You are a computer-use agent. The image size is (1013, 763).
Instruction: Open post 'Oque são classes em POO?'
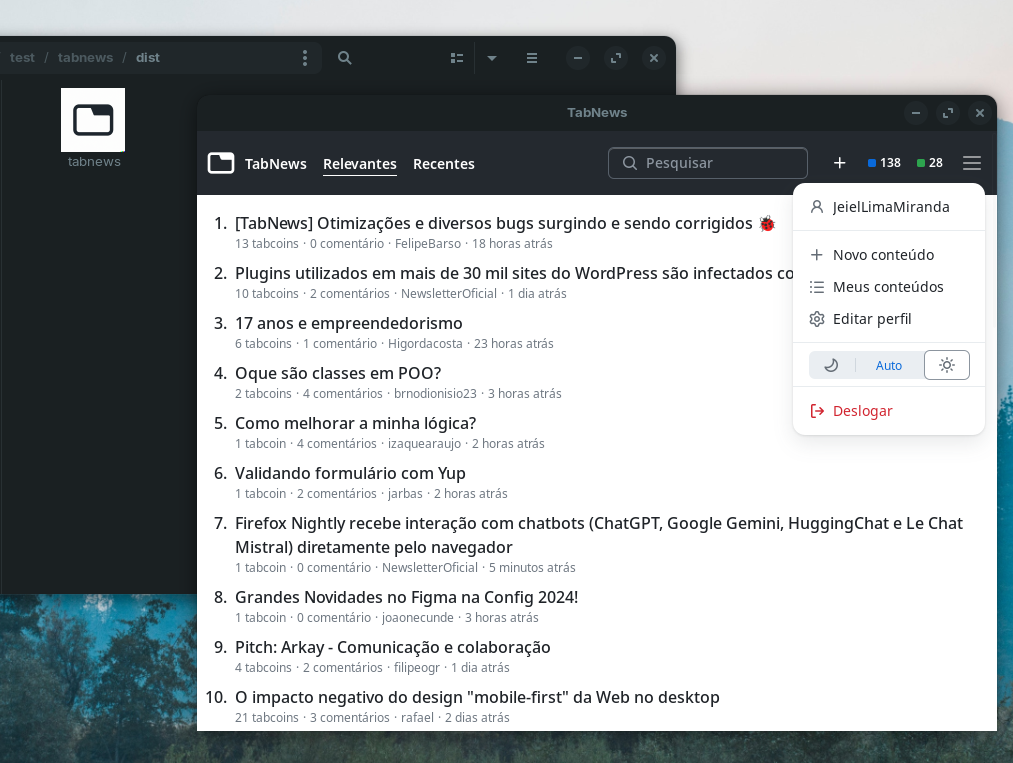tap(338, 373)
